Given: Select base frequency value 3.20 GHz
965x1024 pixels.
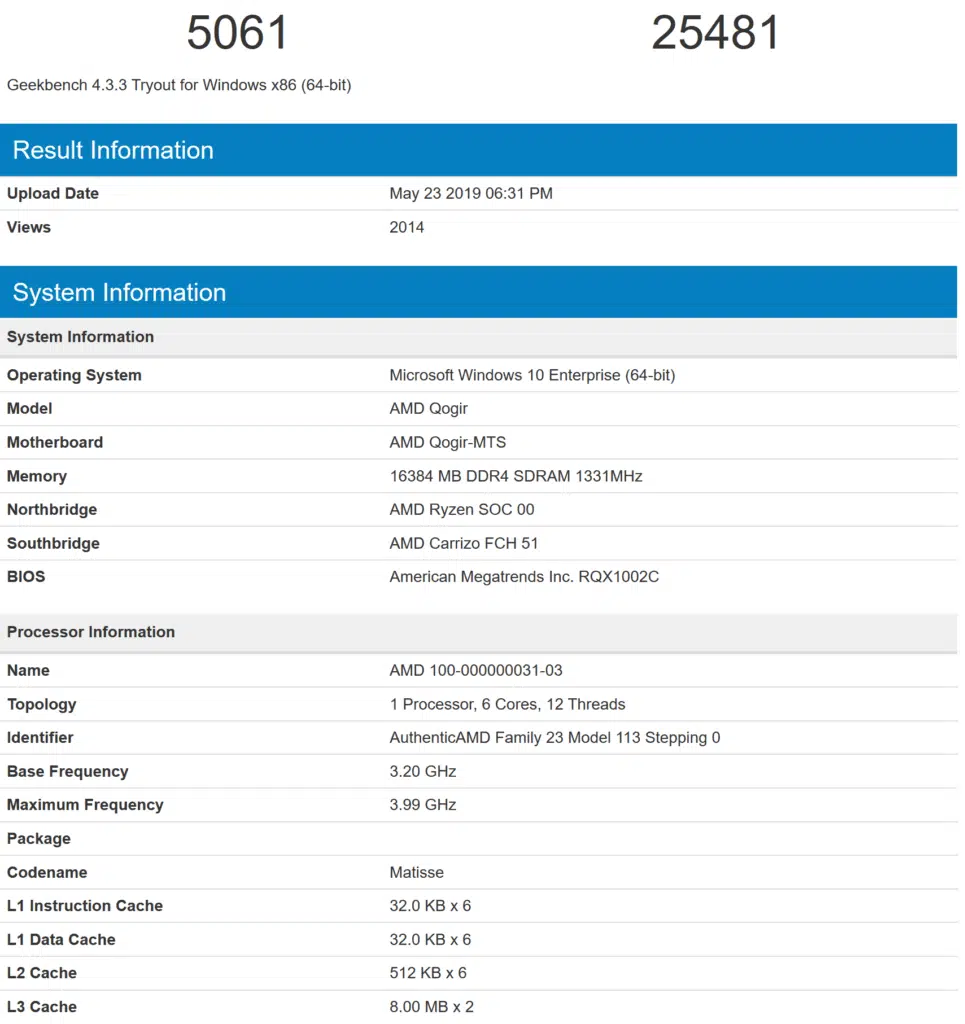Looking at the screenshot, I should pos(422,772).
